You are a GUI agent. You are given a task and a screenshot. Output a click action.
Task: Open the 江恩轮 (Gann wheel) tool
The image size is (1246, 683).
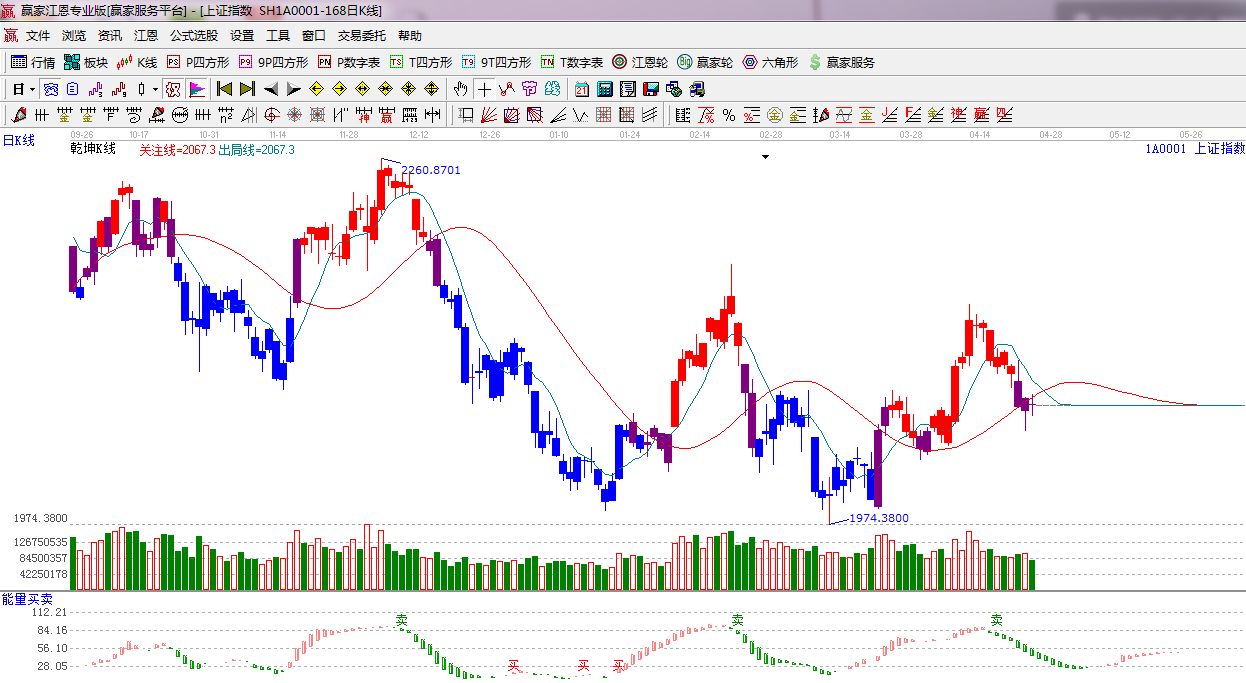click(640, 62)
